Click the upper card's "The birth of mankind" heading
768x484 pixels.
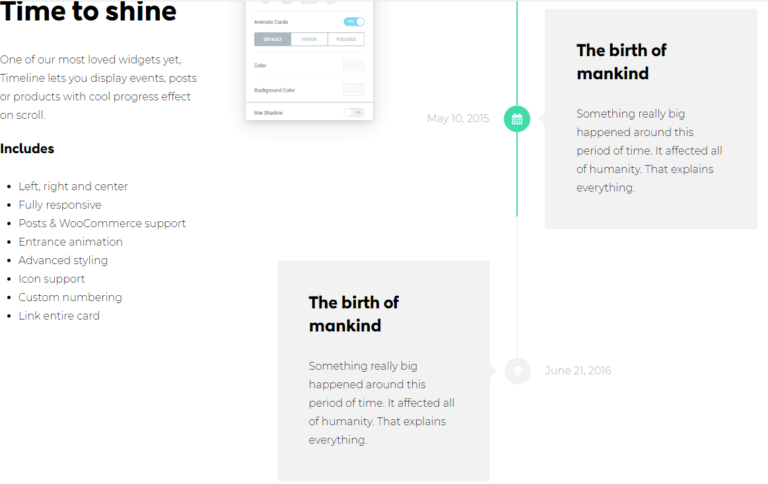click(621, 62)
